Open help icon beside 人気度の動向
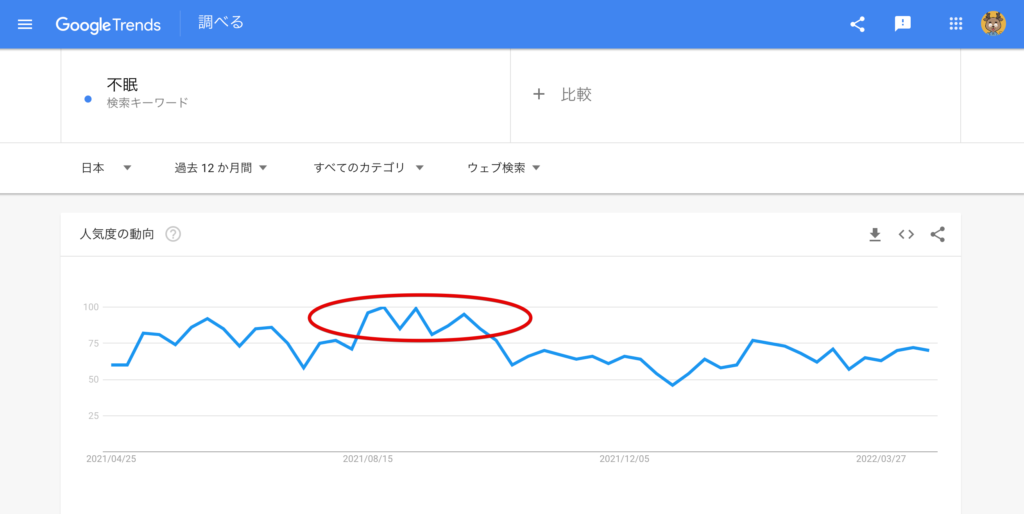This screenshot has width=1024, height=514. tap(173, 234)
